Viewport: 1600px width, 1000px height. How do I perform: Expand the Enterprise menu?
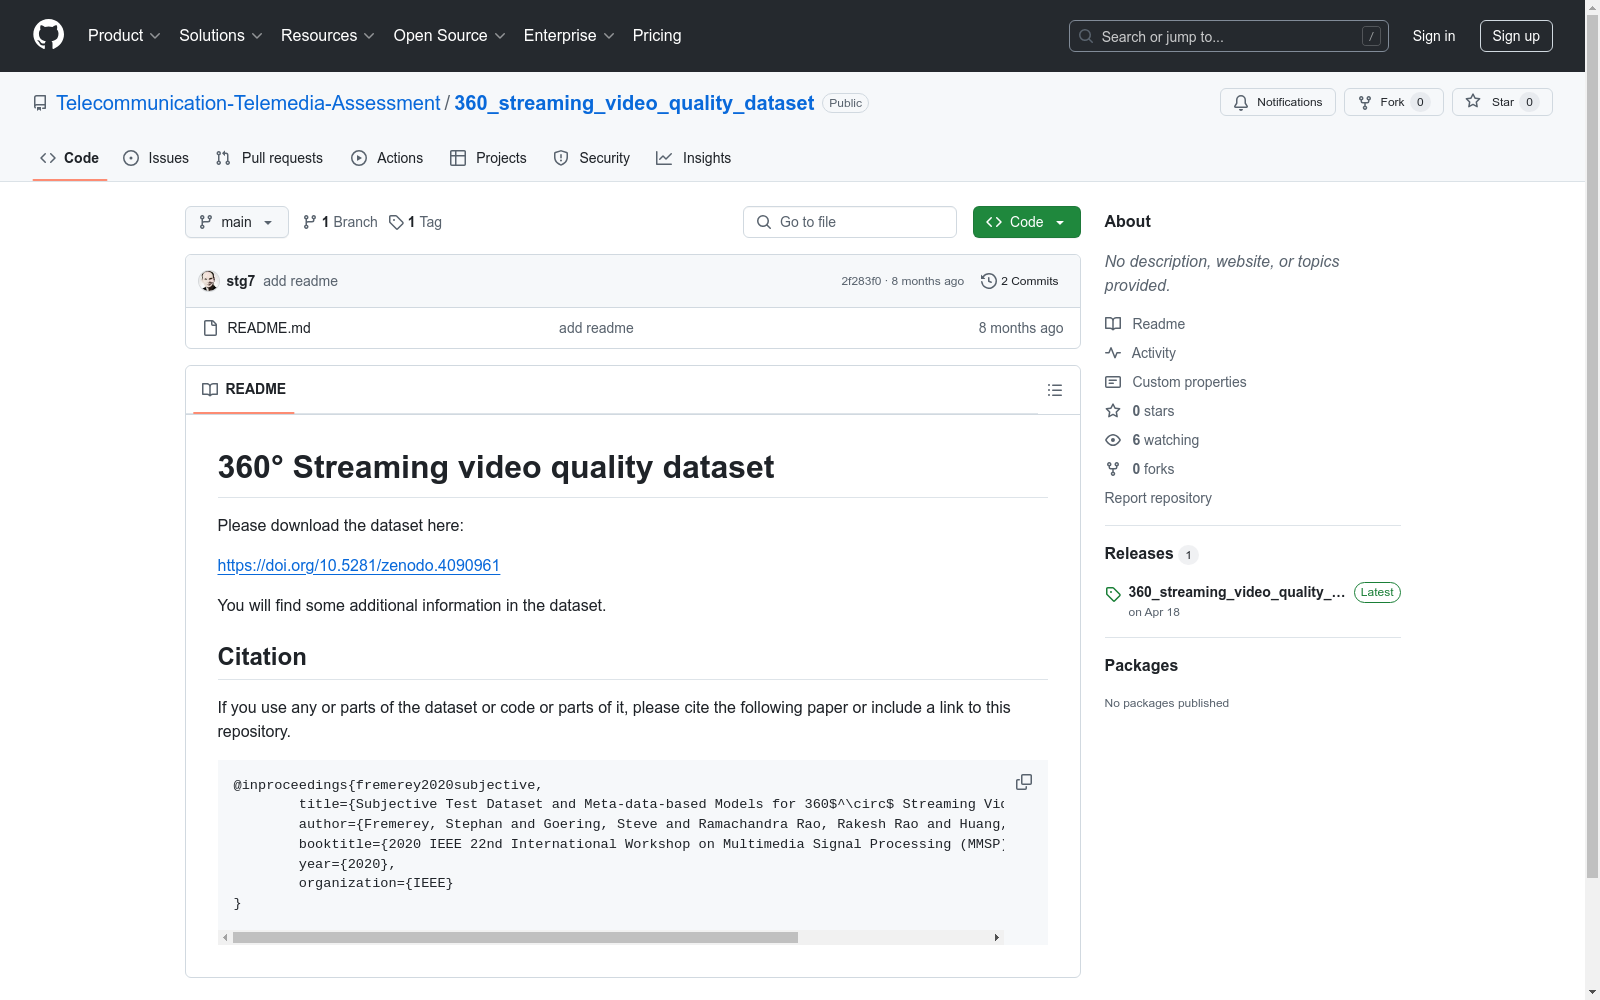569,36
